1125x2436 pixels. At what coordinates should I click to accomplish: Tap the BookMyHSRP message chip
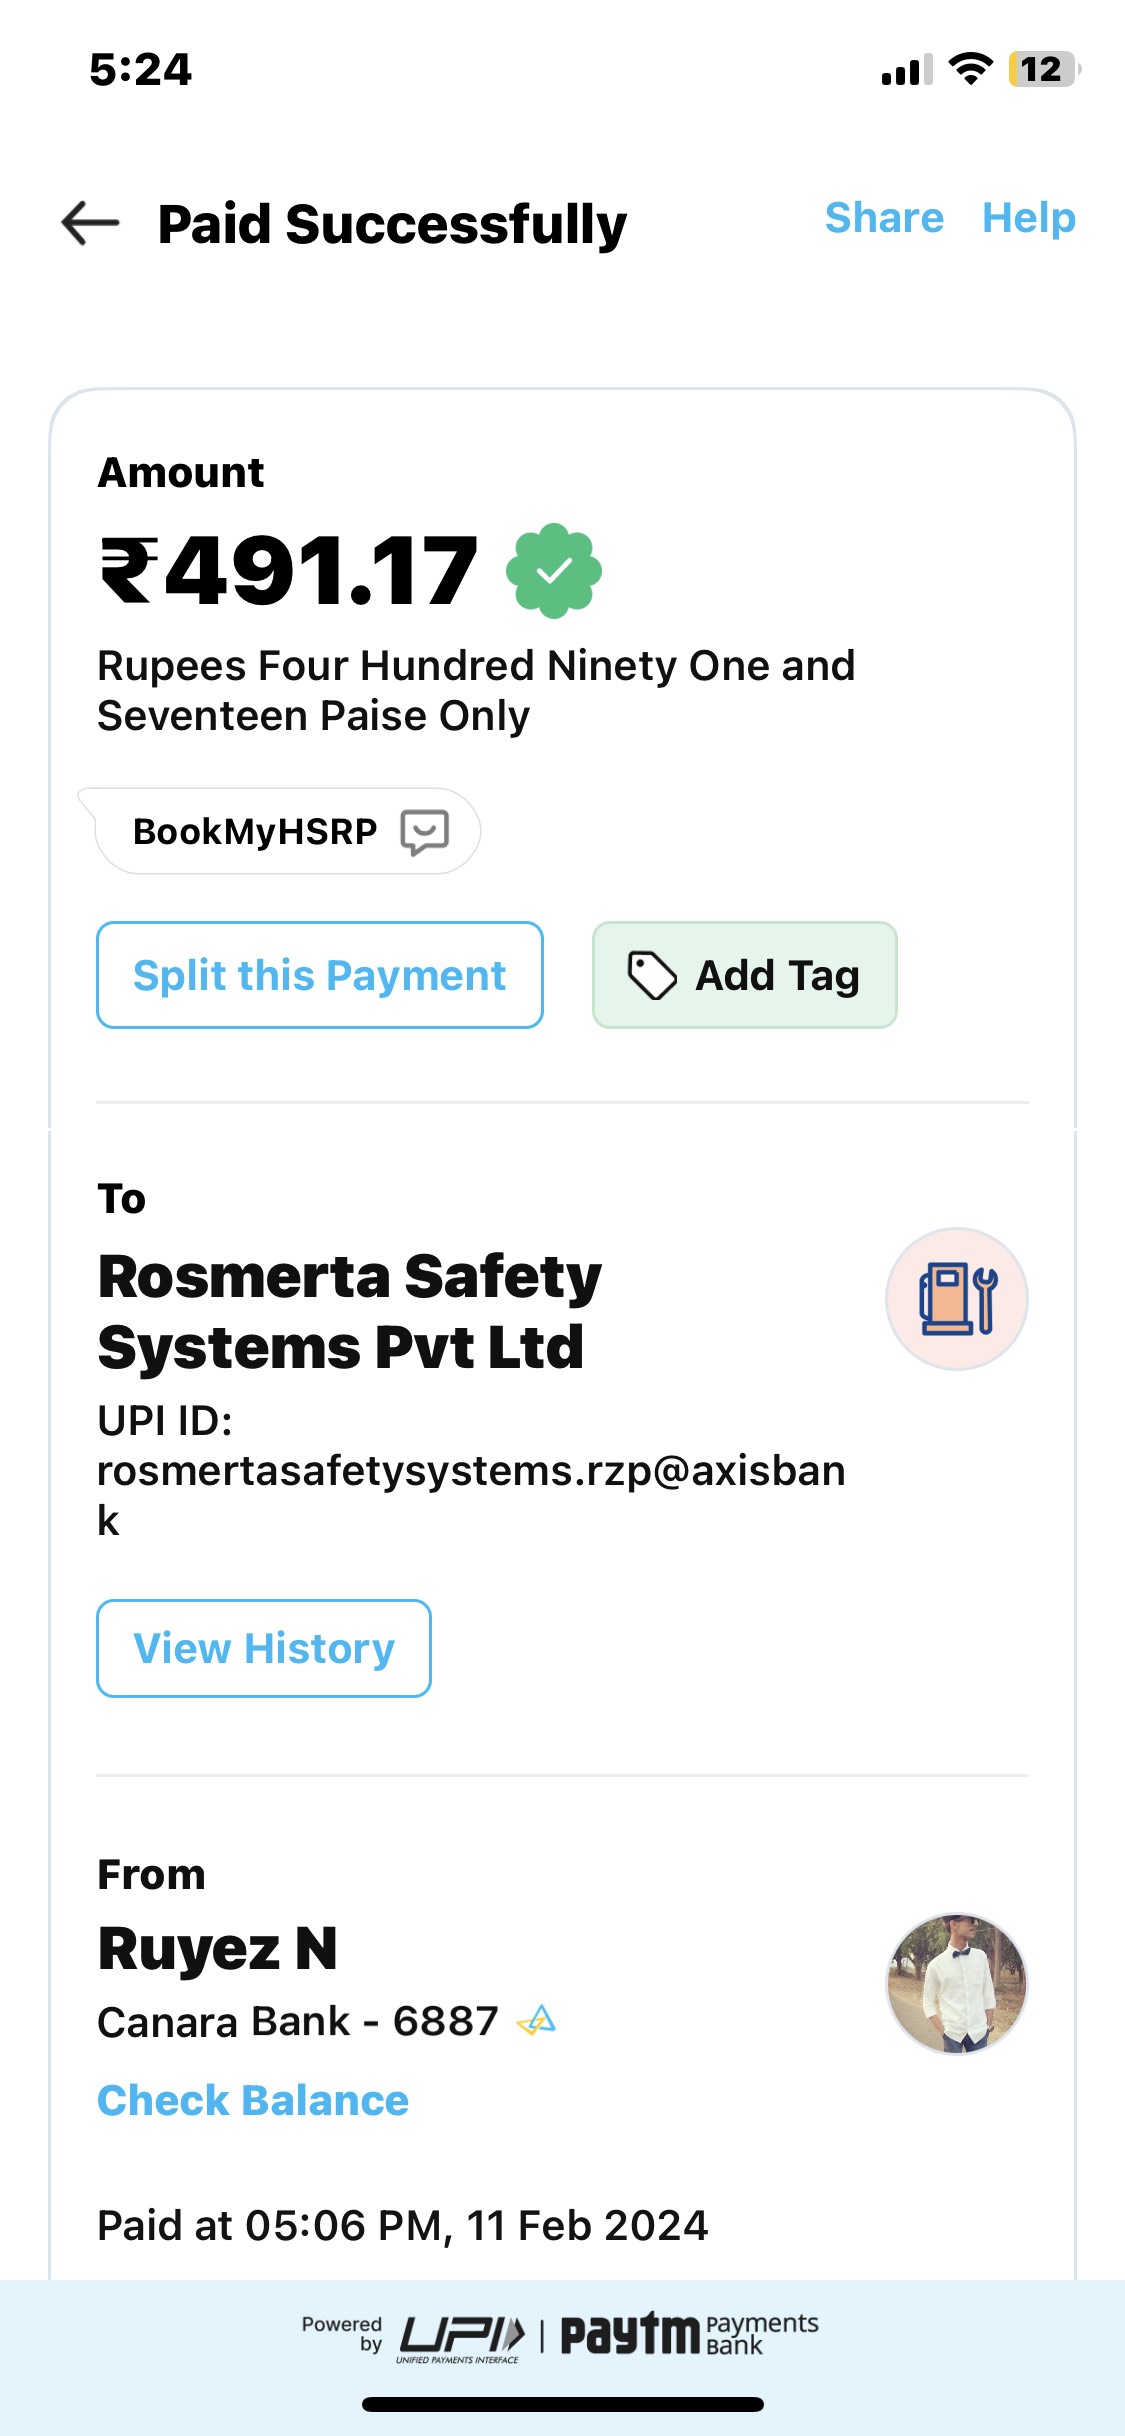tap(256, 832)
